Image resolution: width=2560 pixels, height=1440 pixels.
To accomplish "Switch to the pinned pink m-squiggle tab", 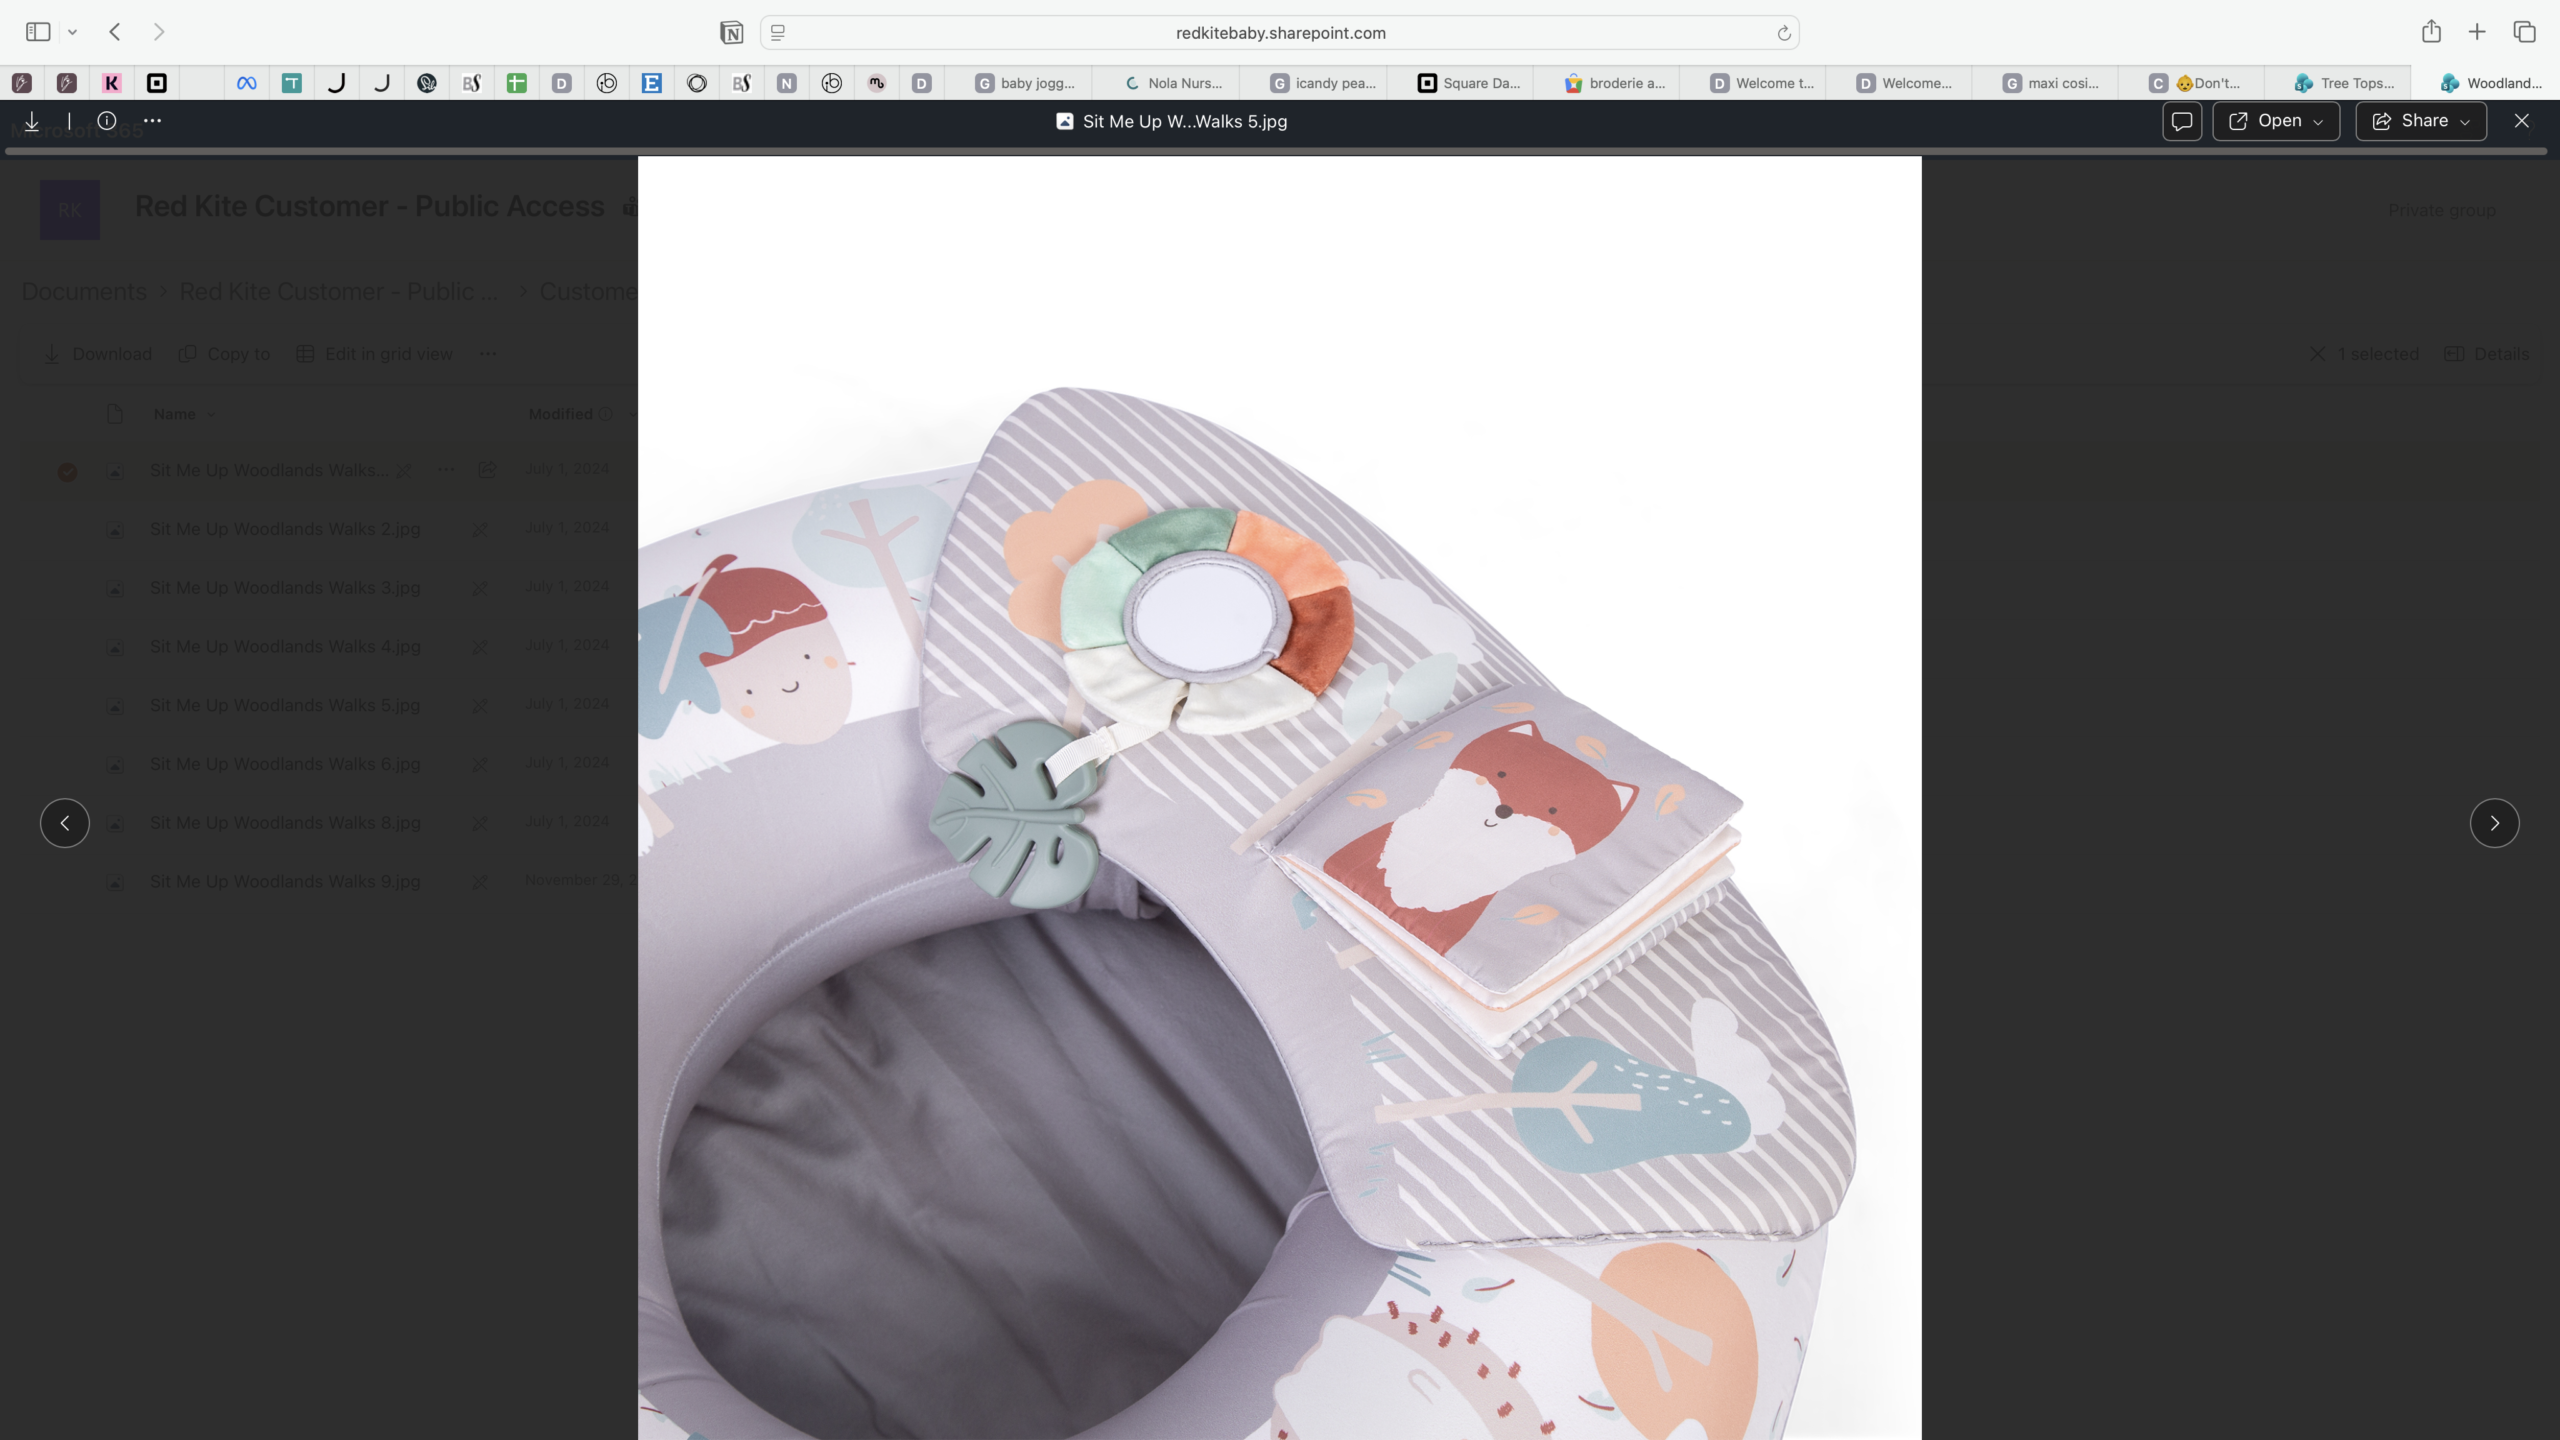I will 877,83.
